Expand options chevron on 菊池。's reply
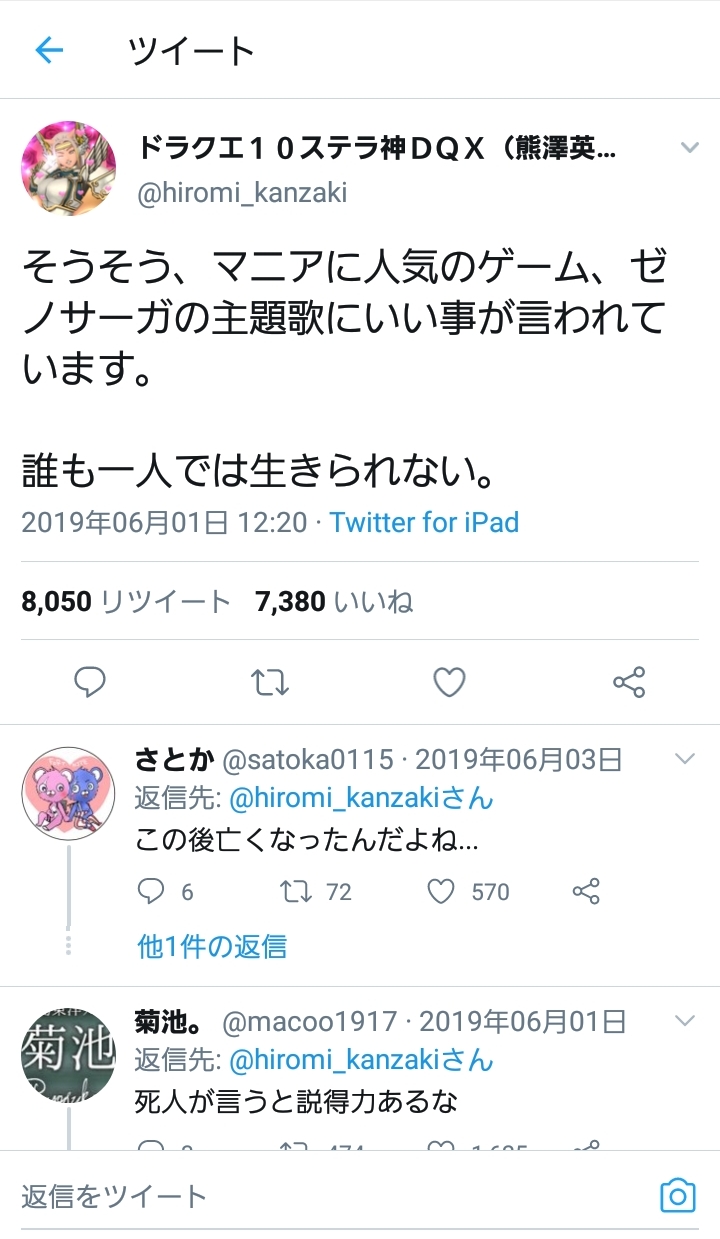Screen dimensions: 720x1239 [685, 1021]
